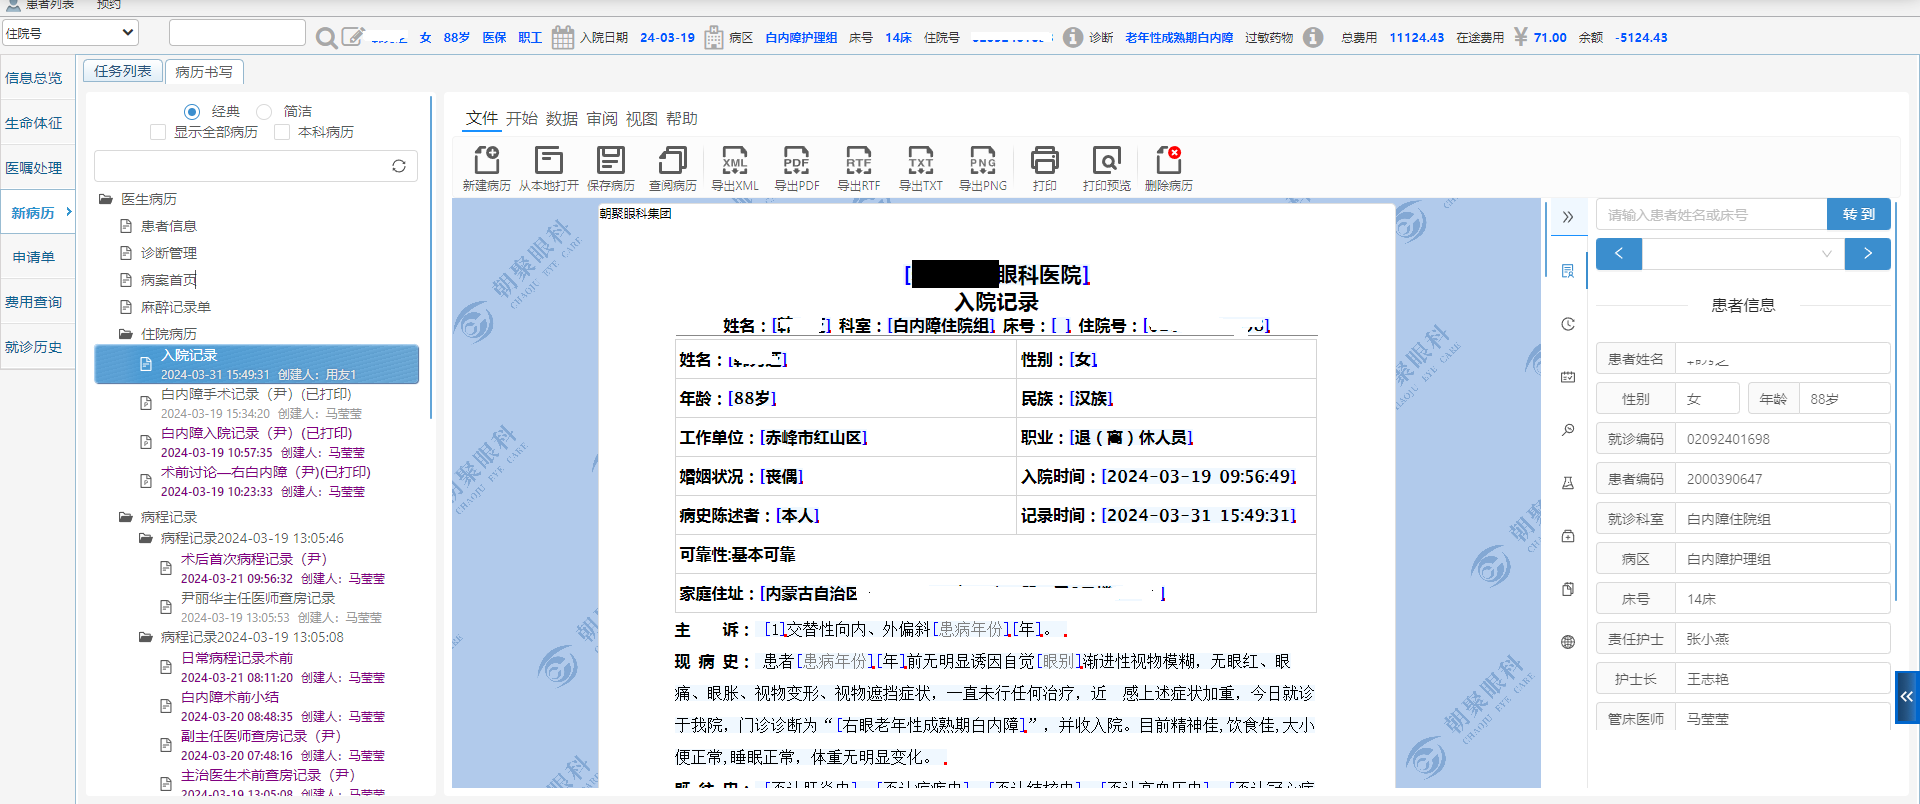Click the 新建病历 new record icon
1920x804 pixels.
(x=487, y=160)
